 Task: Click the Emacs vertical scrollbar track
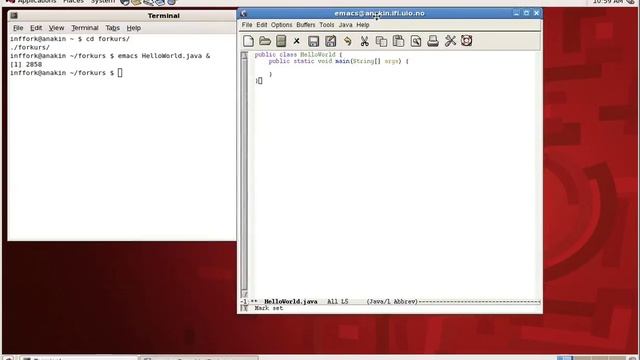pyautogui.click(x=244, y=175)
